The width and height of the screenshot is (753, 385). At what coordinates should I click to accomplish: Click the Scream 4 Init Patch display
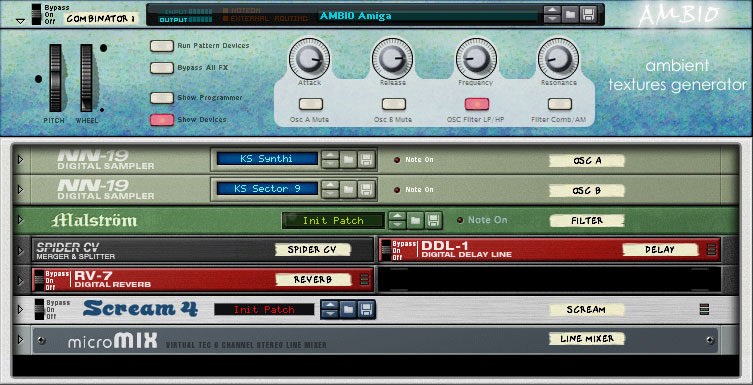(x=264, y=310)
